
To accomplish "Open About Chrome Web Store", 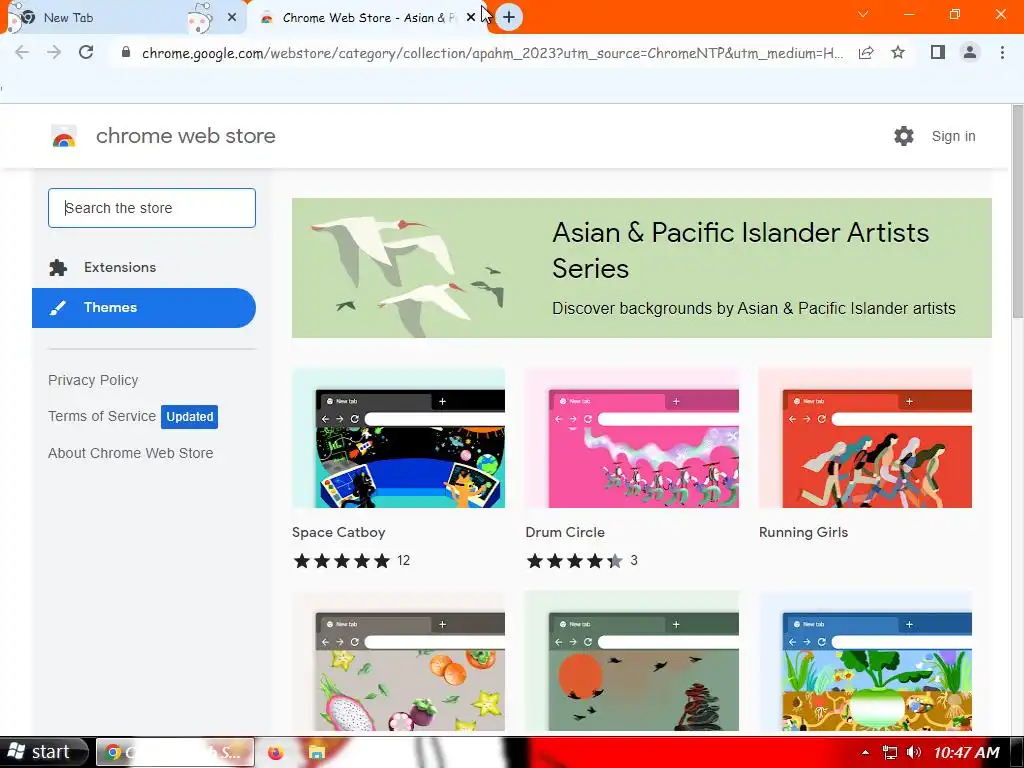I will pos(131,453).
